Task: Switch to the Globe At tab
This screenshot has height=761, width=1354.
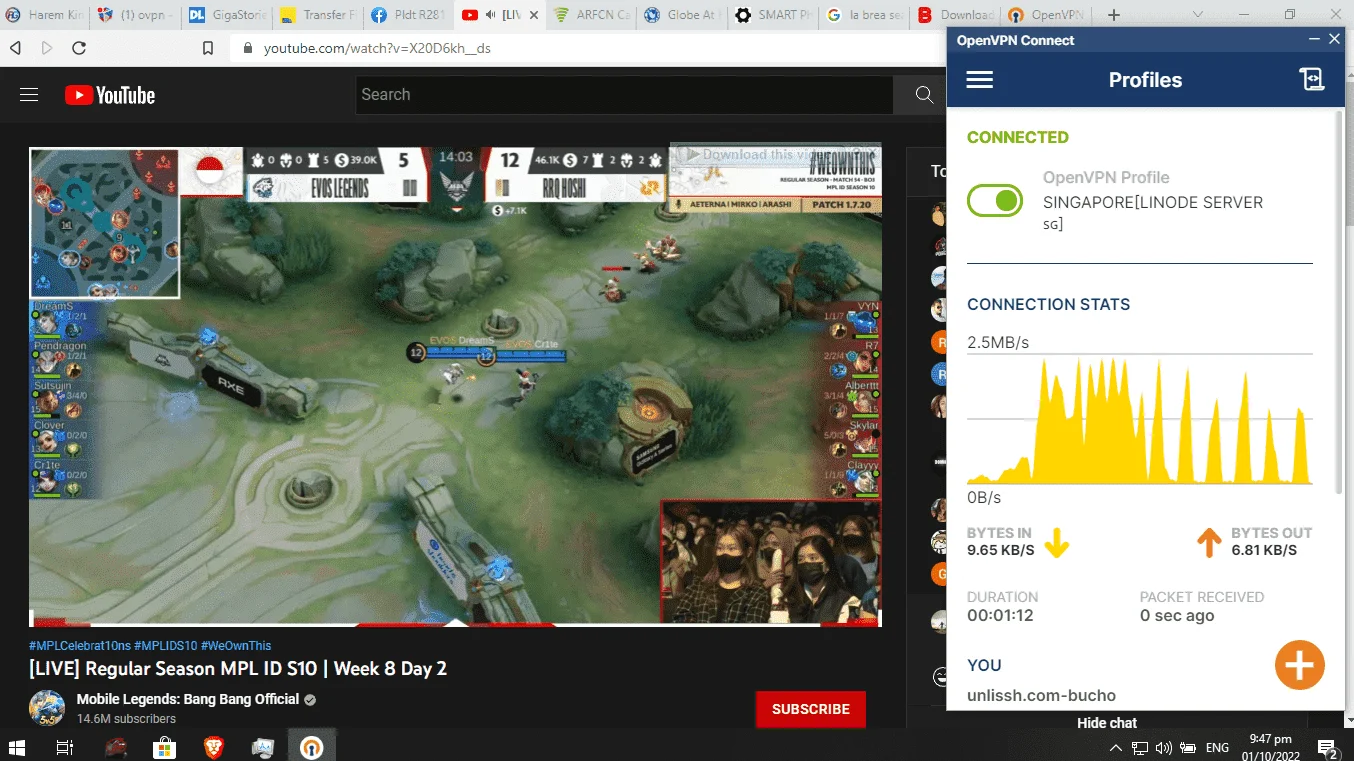Action: click(x=680, y=15)
